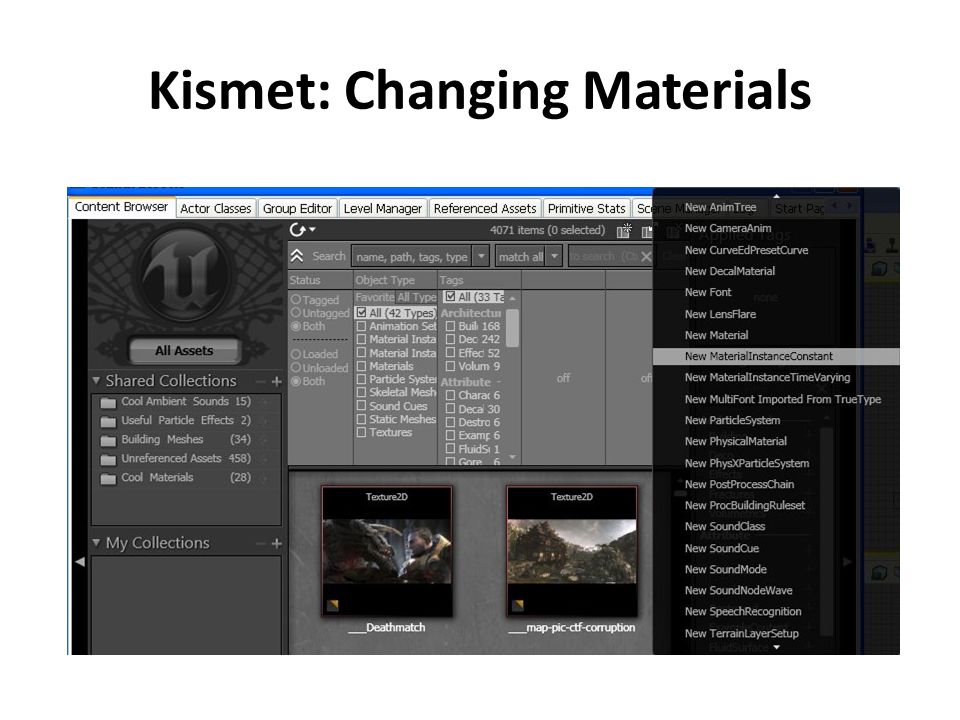Image resolution: width=960 pixels, height=720 pixels.
Task: Select the map-pic-ctf-corruption texture thumbnail
Action: (572, 551)
